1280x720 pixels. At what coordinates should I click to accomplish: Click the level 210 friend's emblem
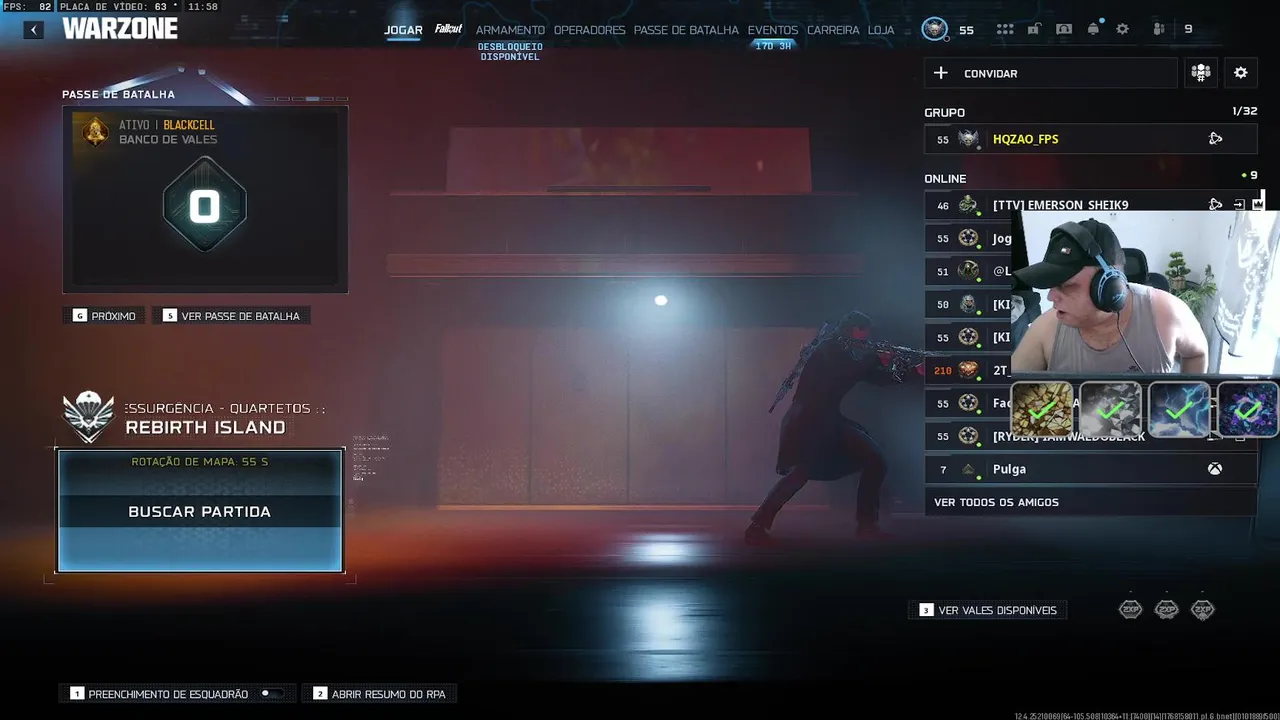[x=969, y=370]
